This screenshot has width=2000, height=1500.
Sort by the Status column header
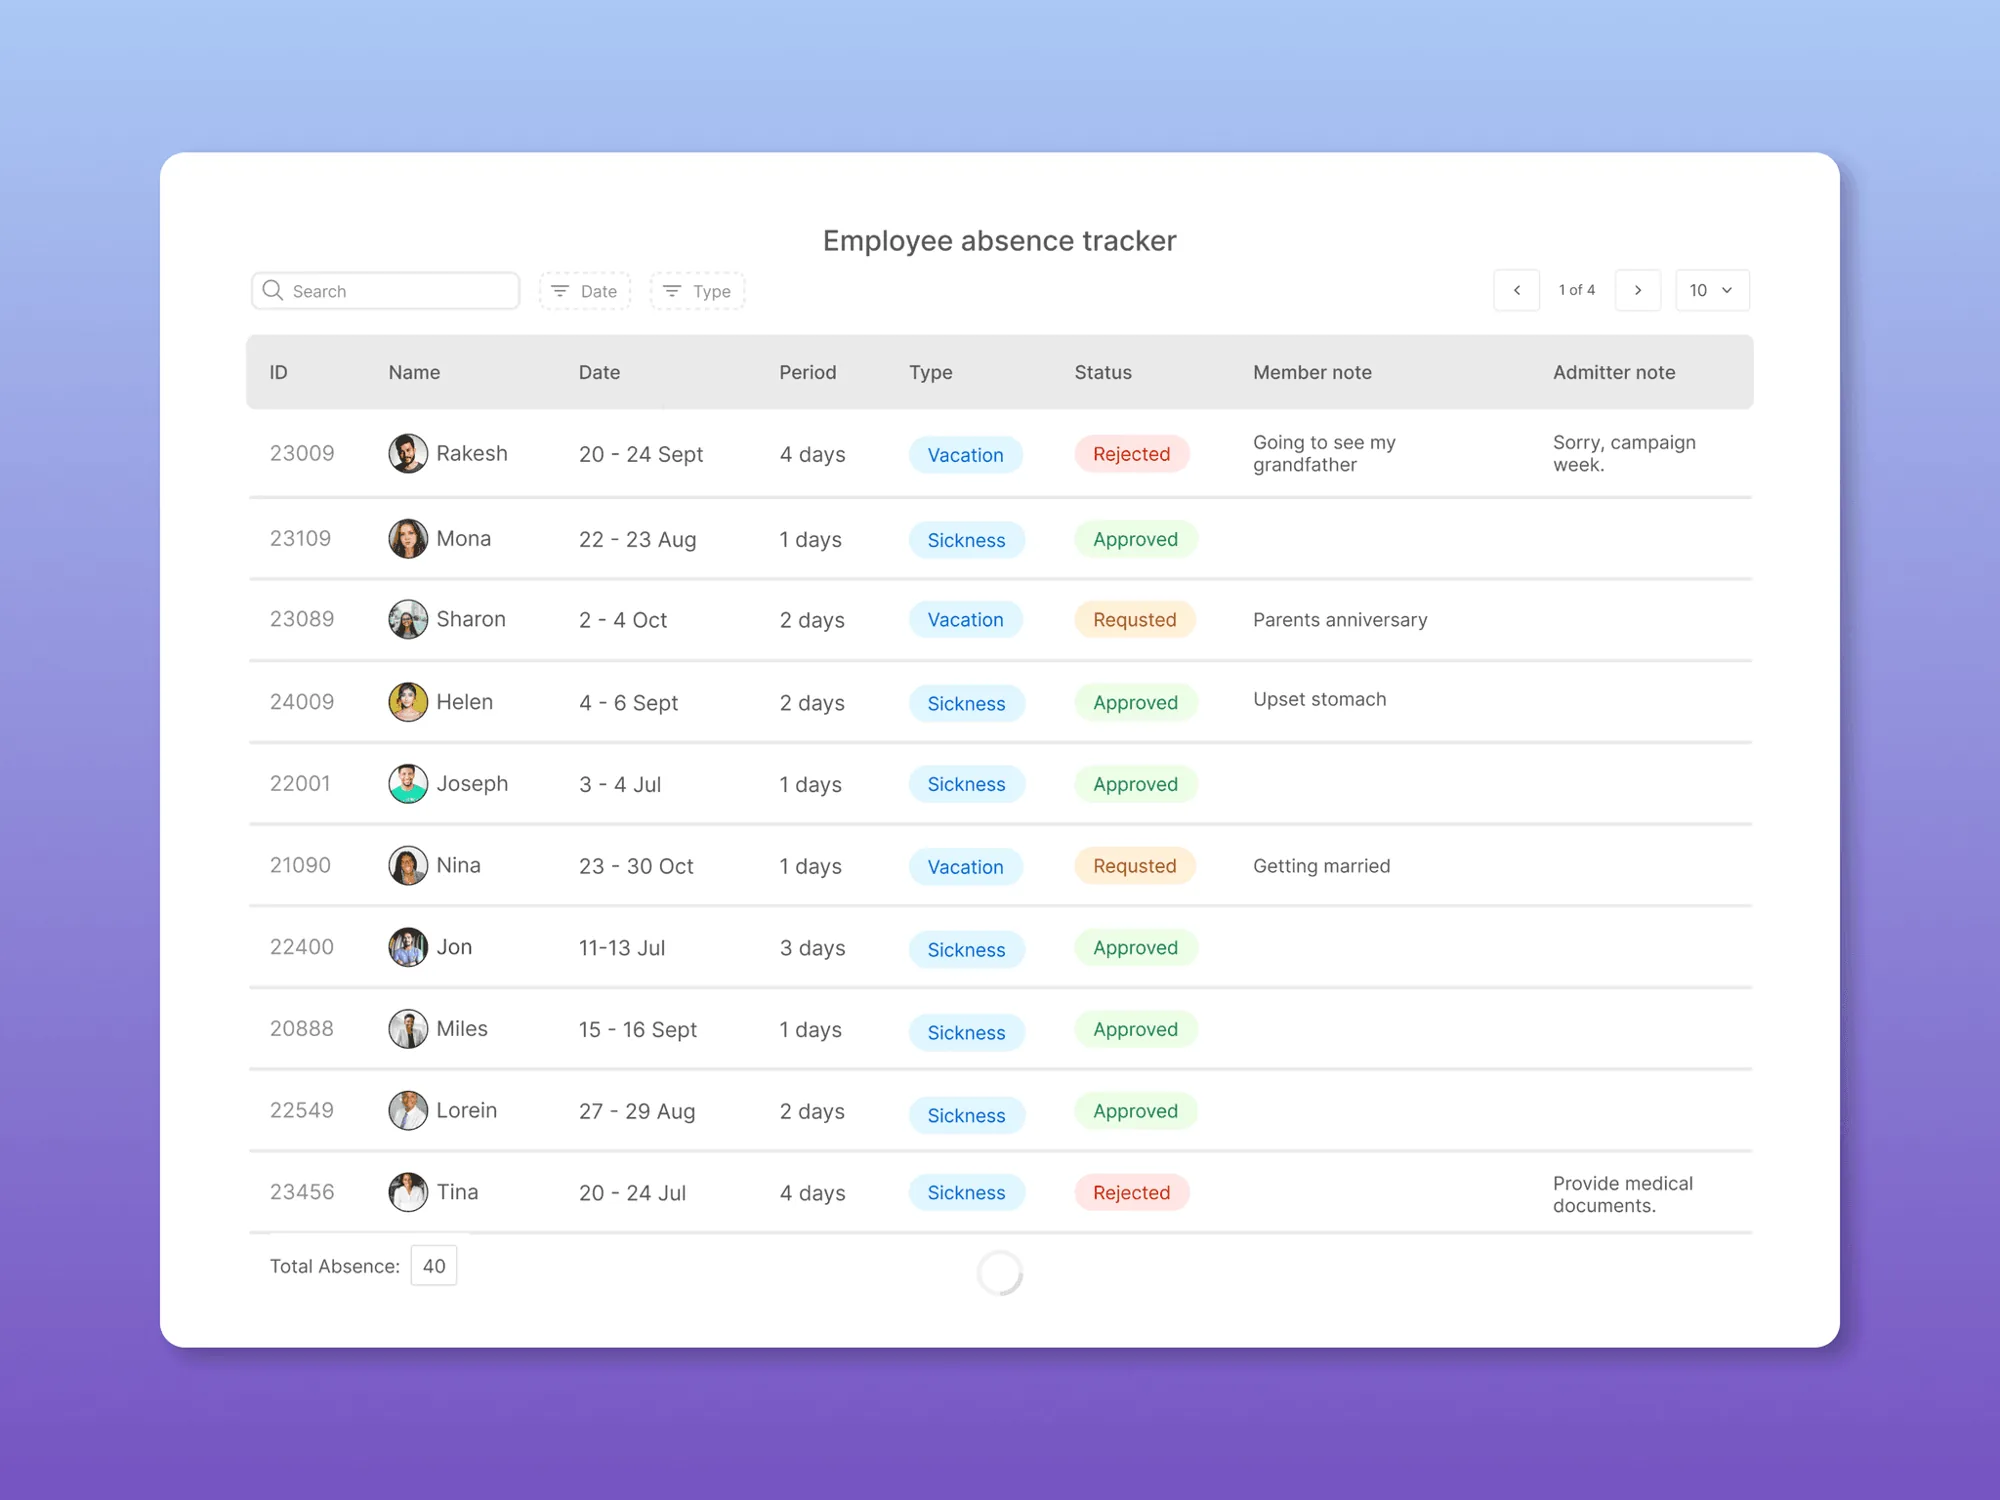pos(1103,372)
